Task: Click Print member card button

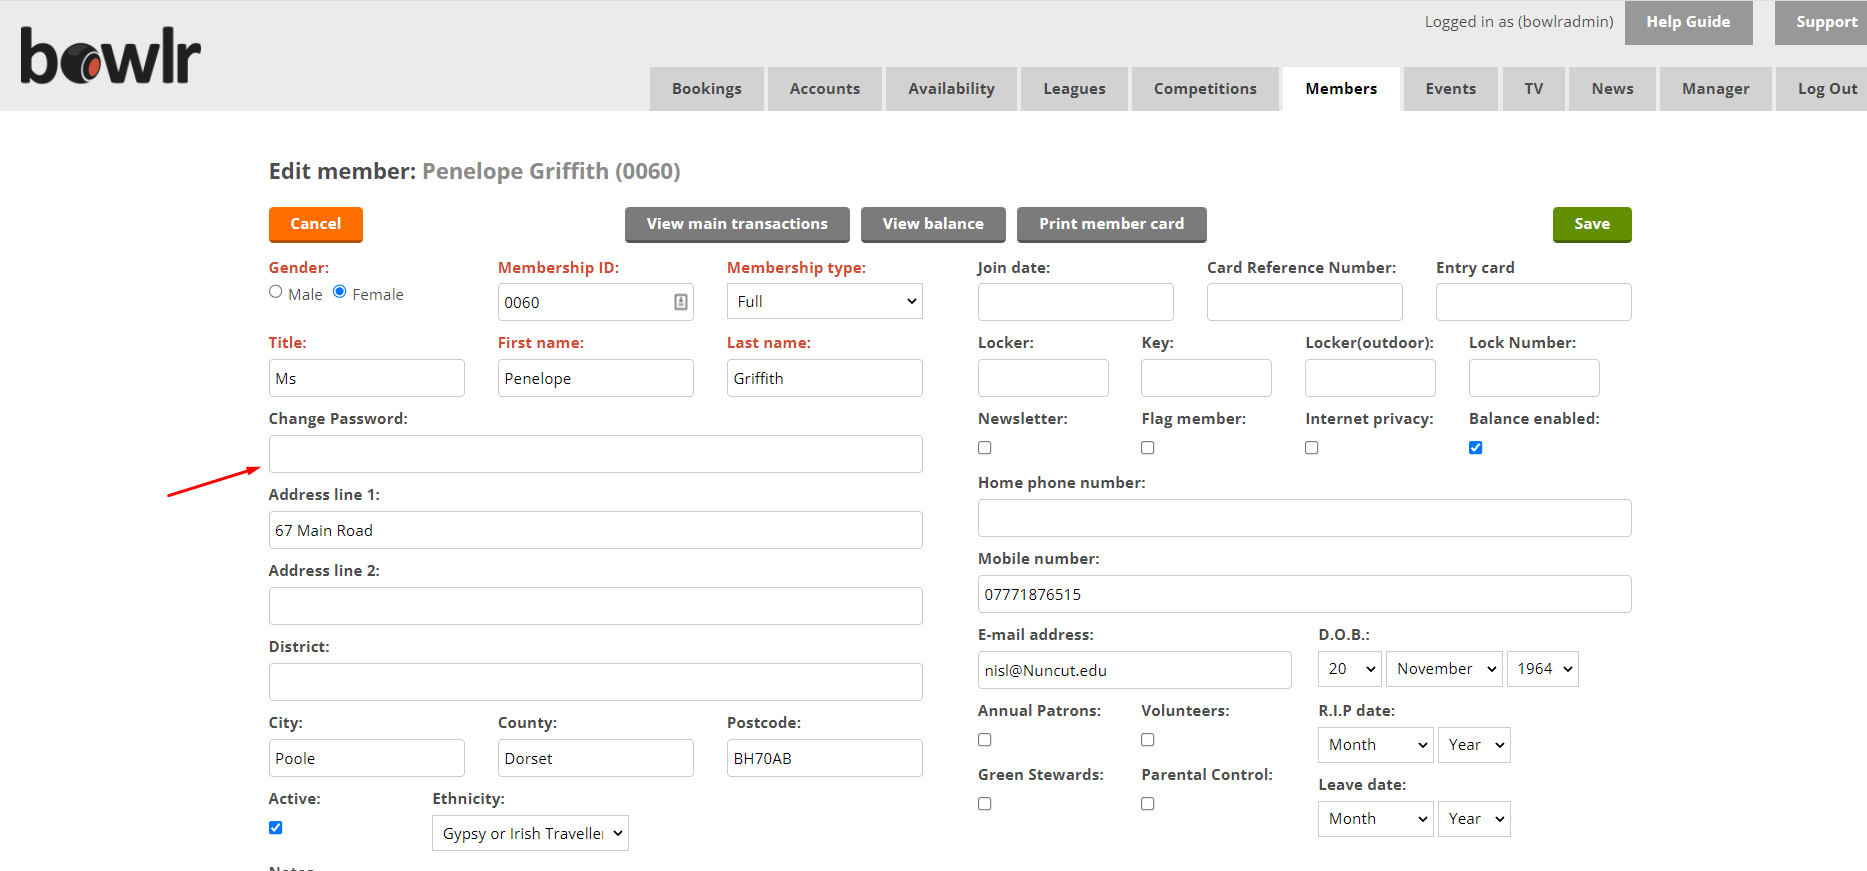Action: (1111, 224)
